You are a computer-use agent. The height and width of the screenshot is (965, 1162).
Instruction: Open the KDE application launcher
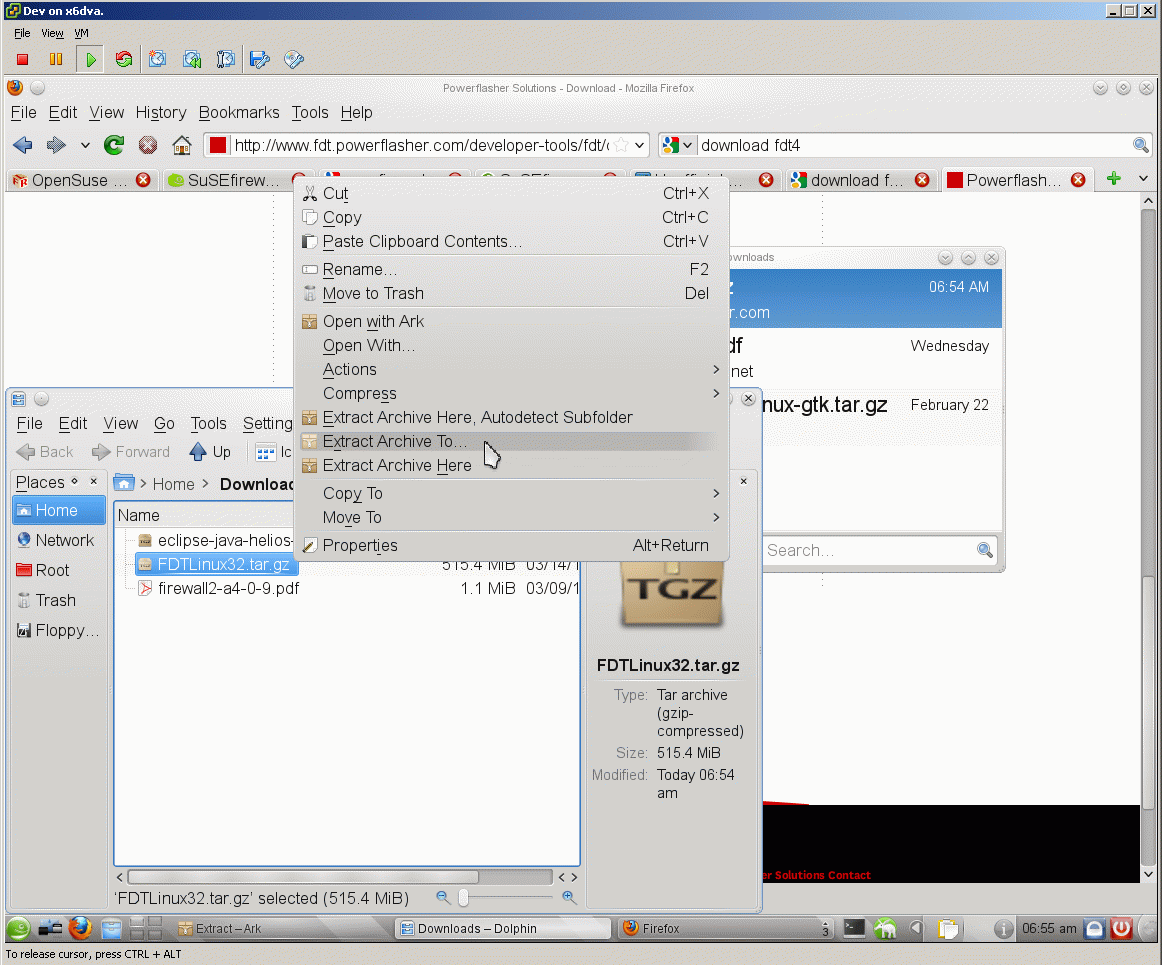pyautogui.click(x=19, y=928)
